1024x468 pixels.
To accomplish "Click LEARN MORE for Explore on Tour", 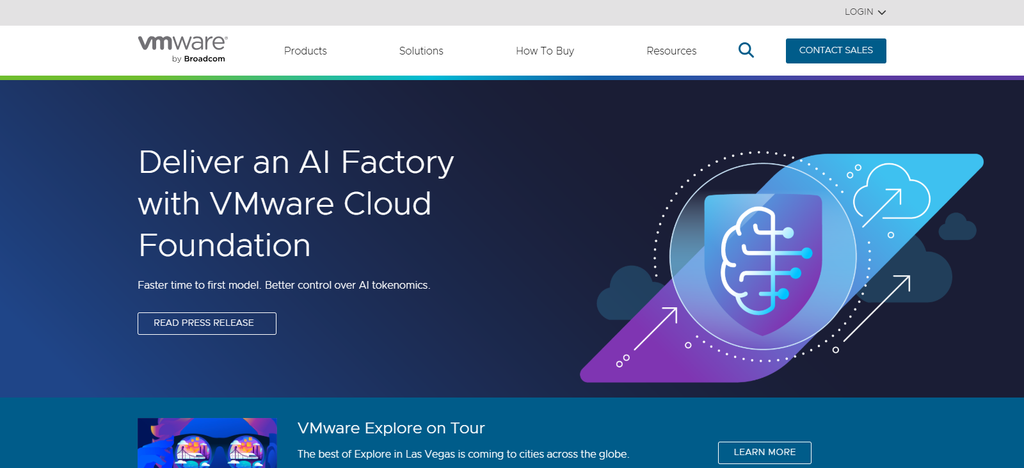I will coord(765,452).
